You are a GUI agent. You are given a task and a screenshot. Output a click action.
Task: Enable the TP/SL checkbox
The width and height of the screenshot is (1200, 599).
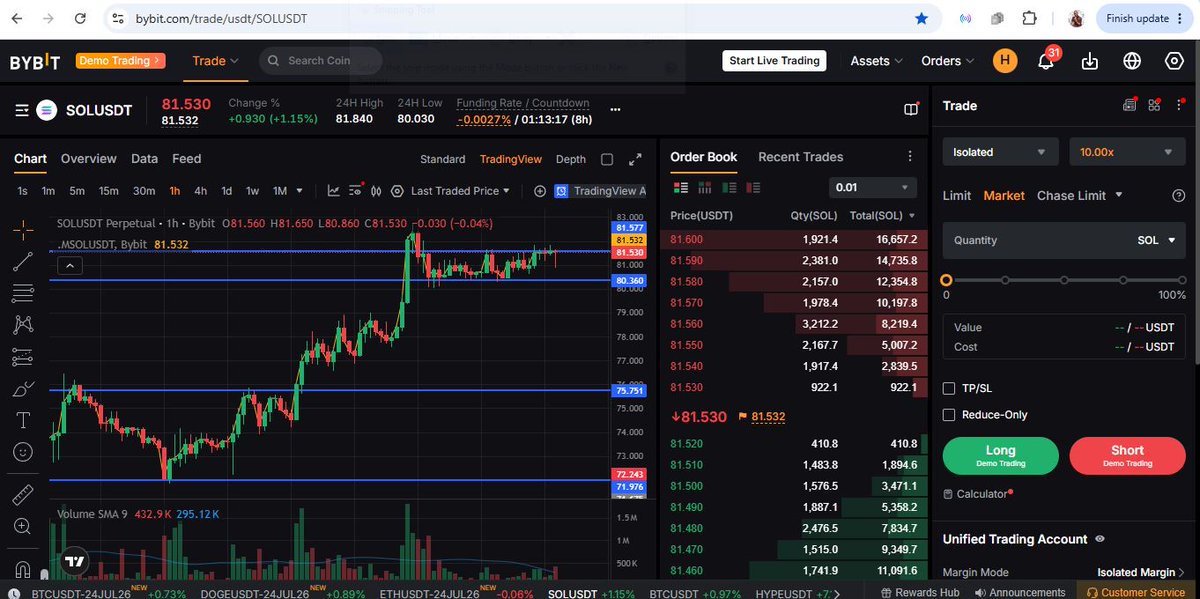click(950, 388)
